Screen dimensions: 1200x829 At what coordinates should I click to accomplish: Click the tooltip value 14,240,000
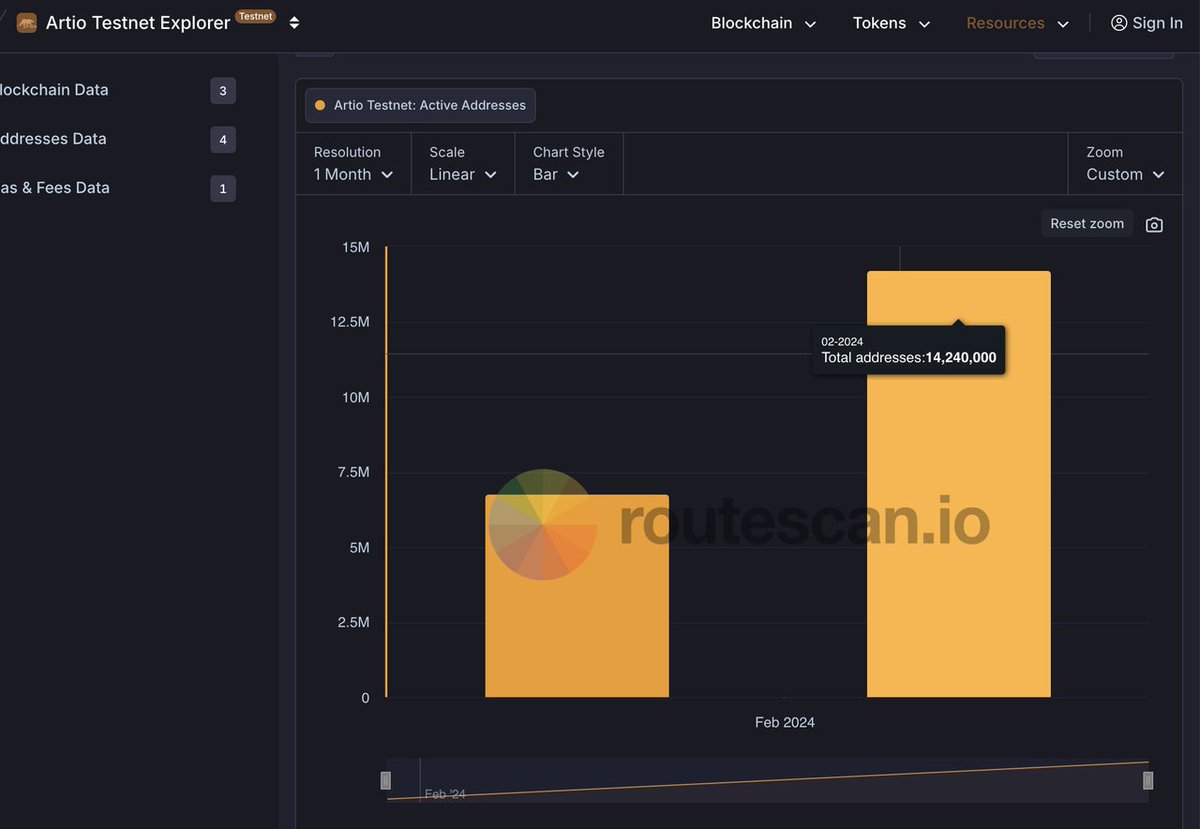[960, 357]
